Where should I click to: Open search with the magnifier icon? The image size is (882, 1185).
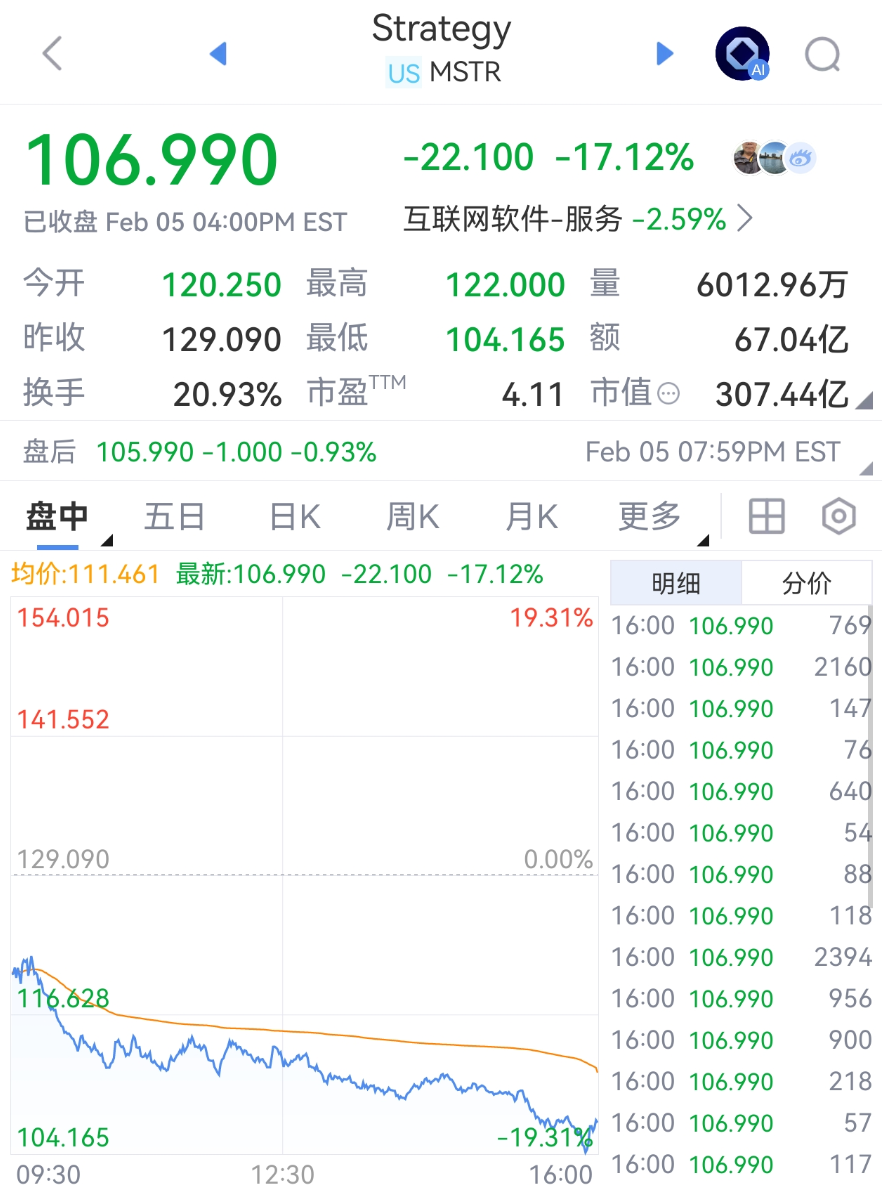822,55
